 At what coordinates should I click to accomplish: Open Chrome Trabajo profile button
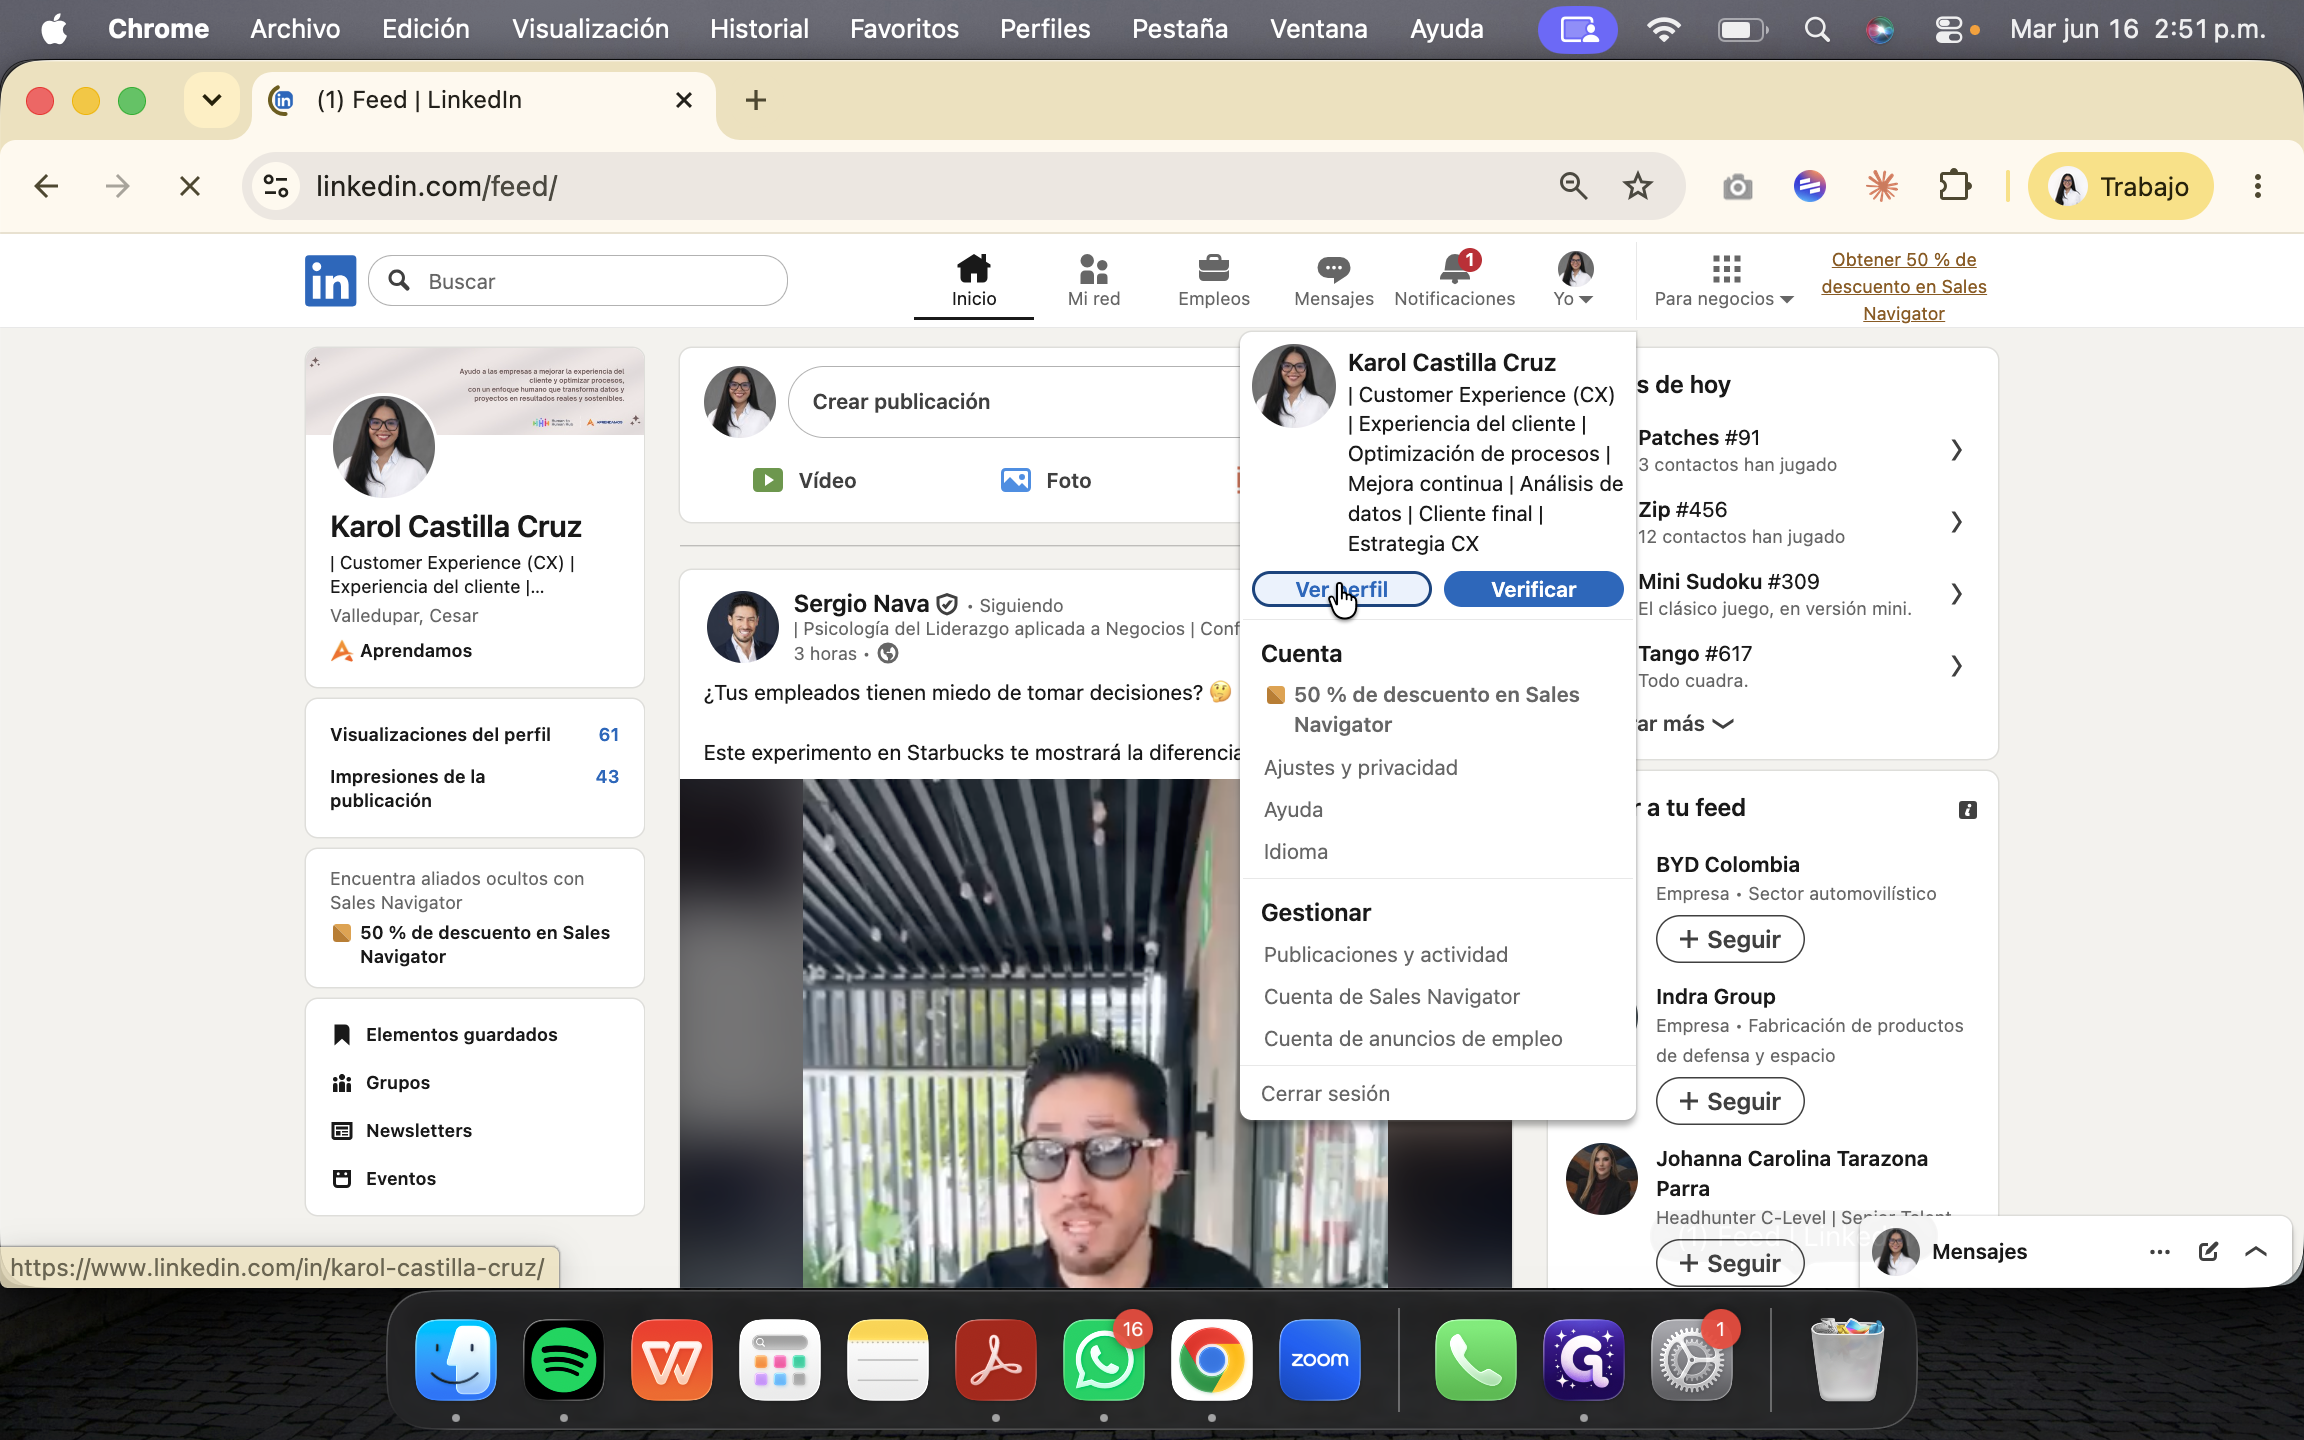tap(2120, 186)
